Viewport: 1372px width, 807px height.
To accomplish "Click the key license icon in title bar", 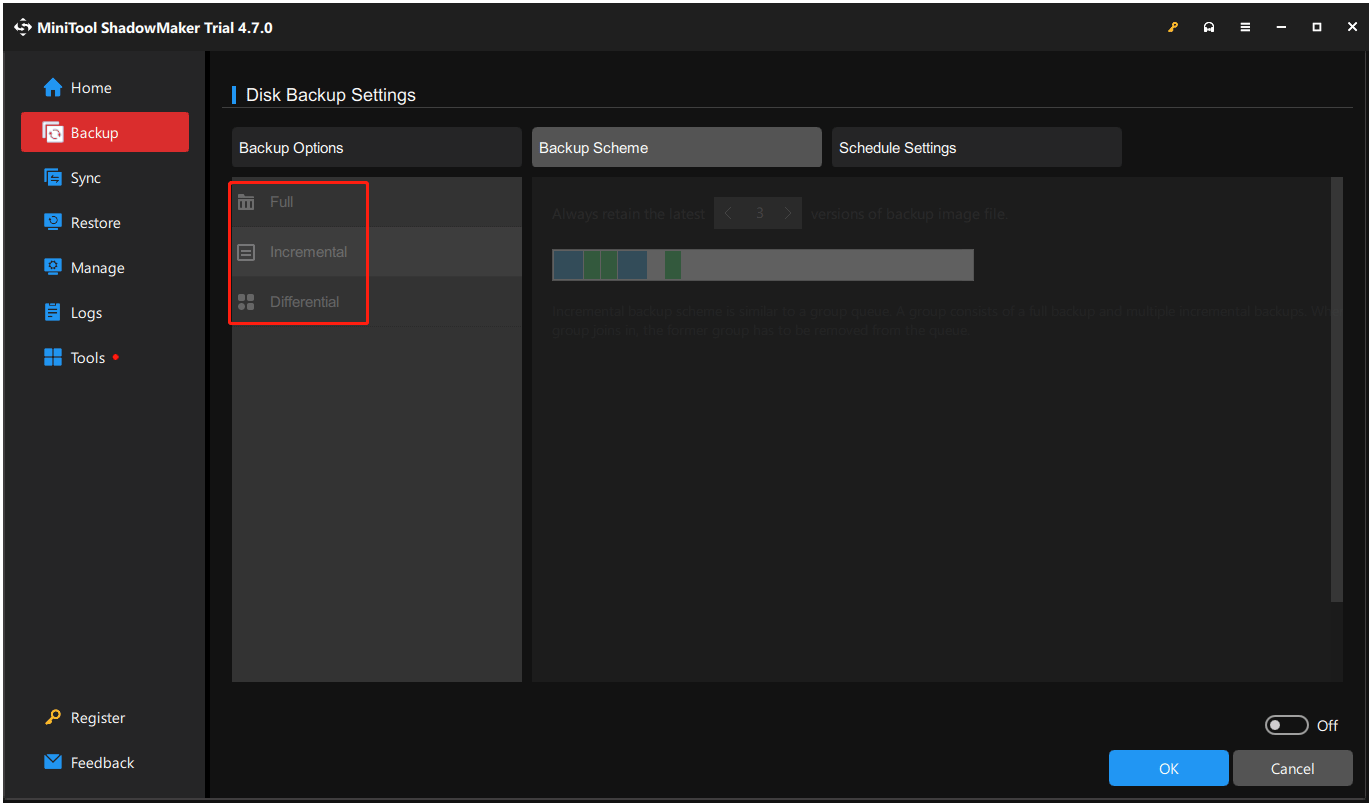I will [x=1173, y=28].
